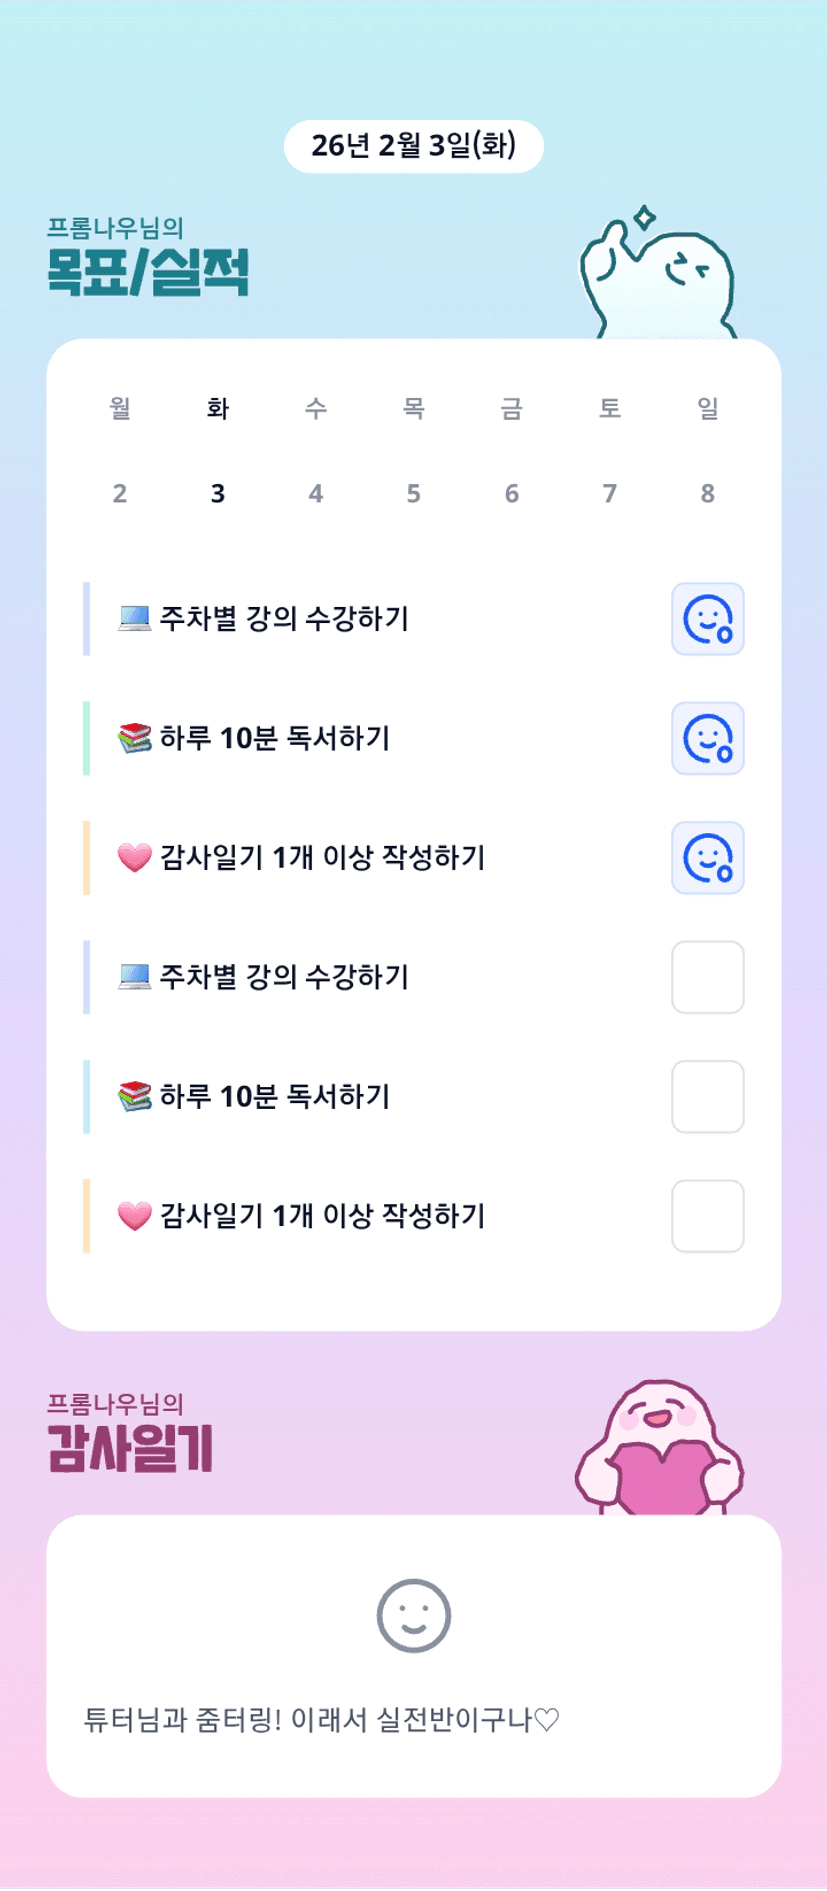Check the empty box for second 주차별 강의 수강하기
827x1891 pixels.
[x=707, y=977]
